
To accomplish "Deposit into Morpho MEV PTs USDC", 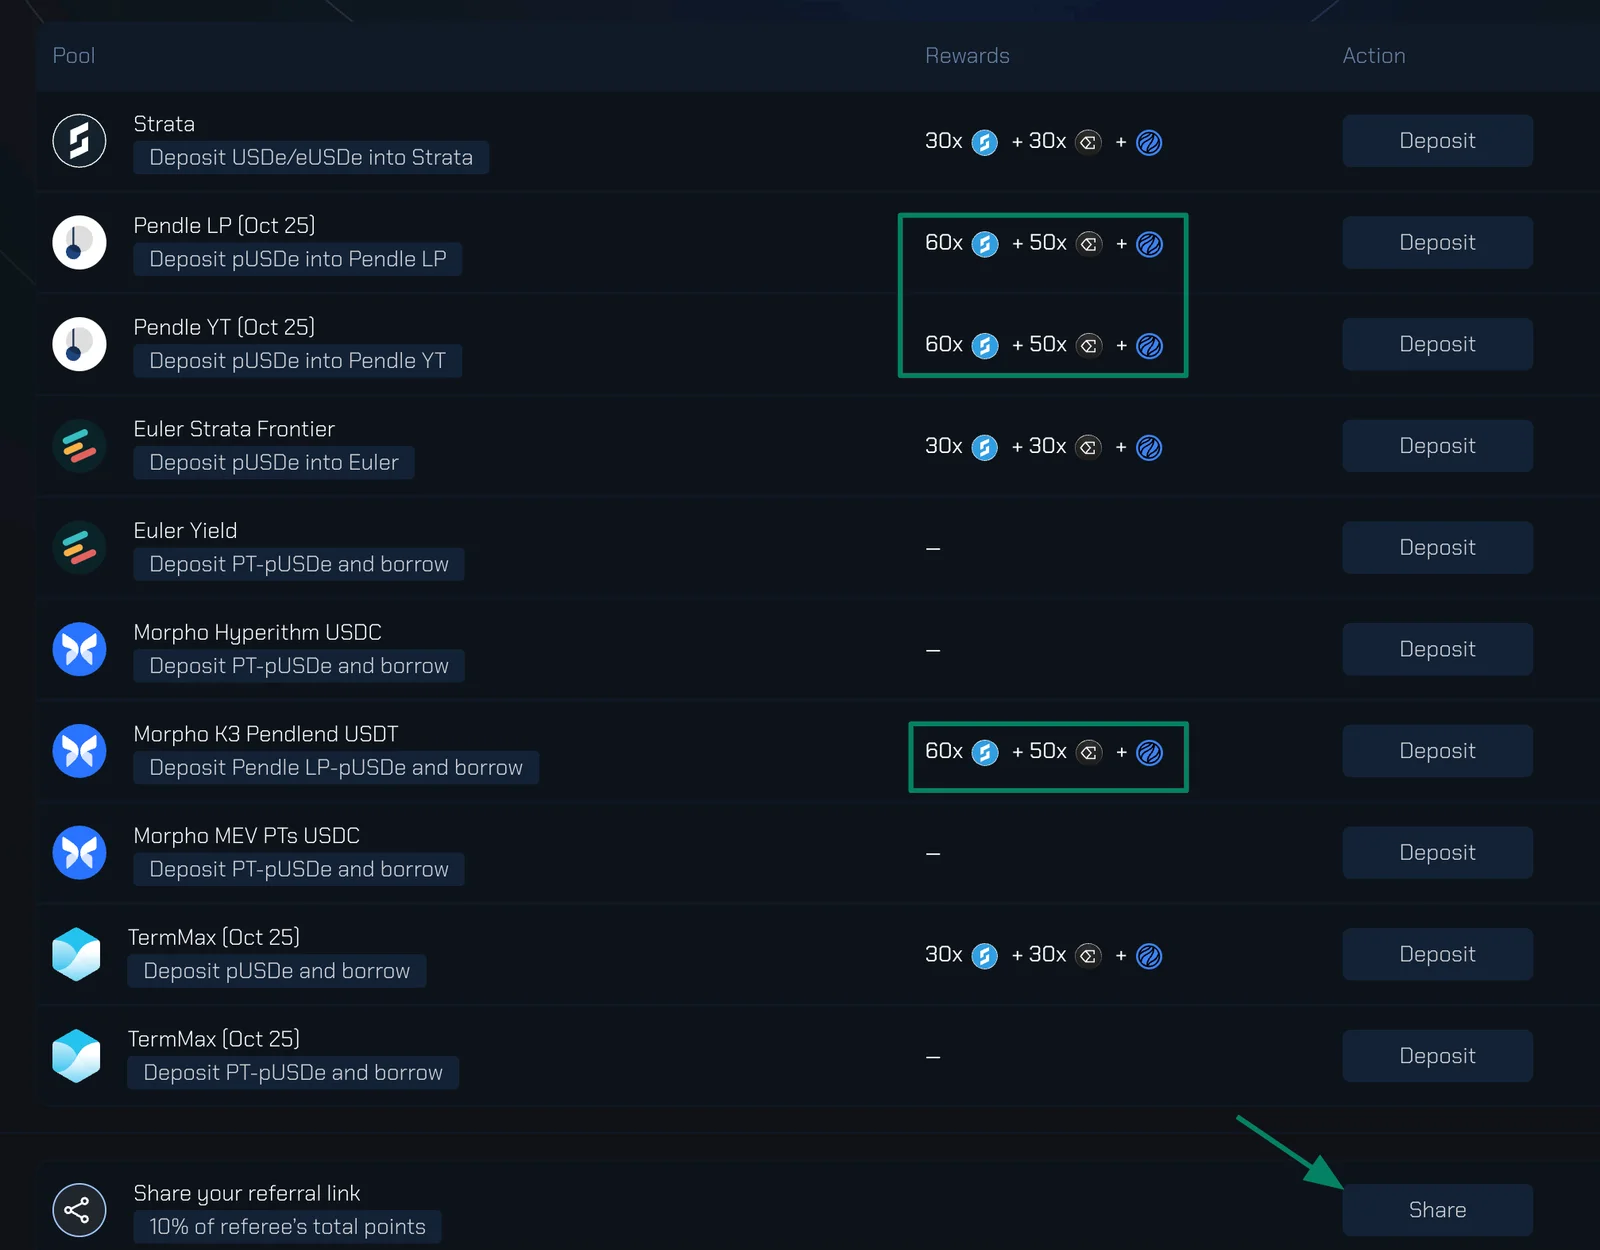I will 1437,852.
